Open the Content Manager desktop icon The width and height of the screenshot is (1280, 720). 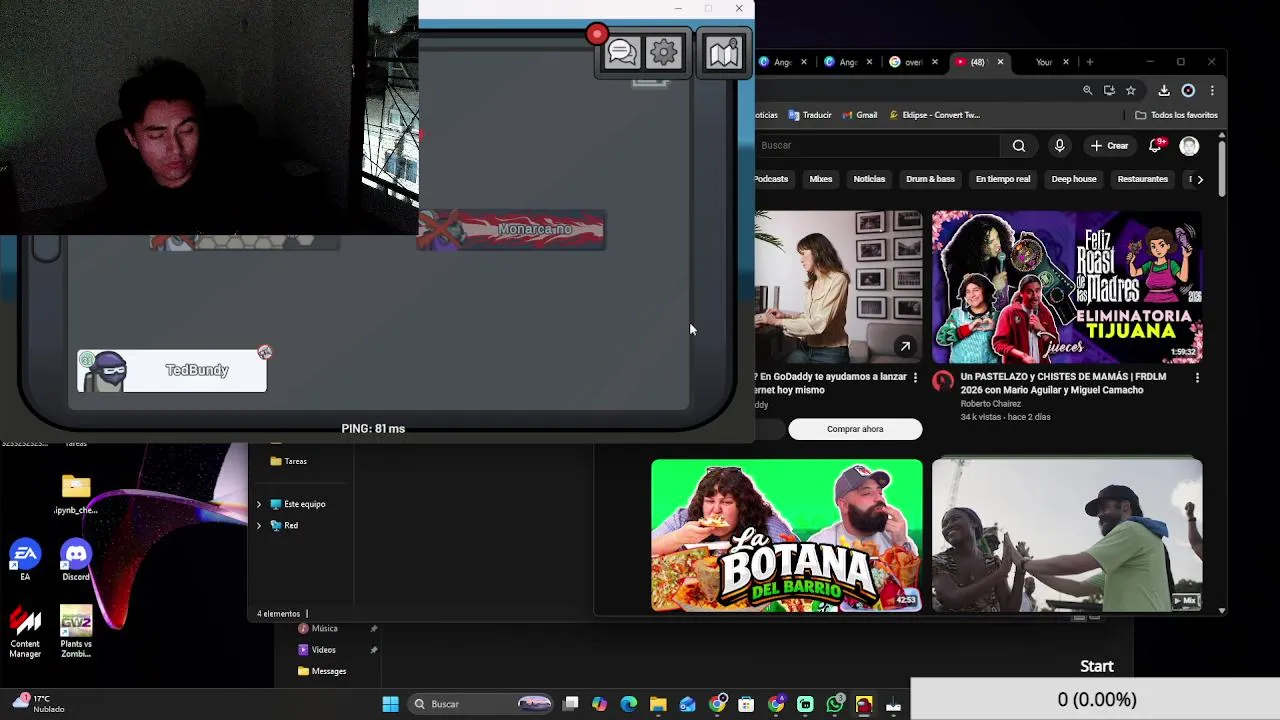click(25, 632)
